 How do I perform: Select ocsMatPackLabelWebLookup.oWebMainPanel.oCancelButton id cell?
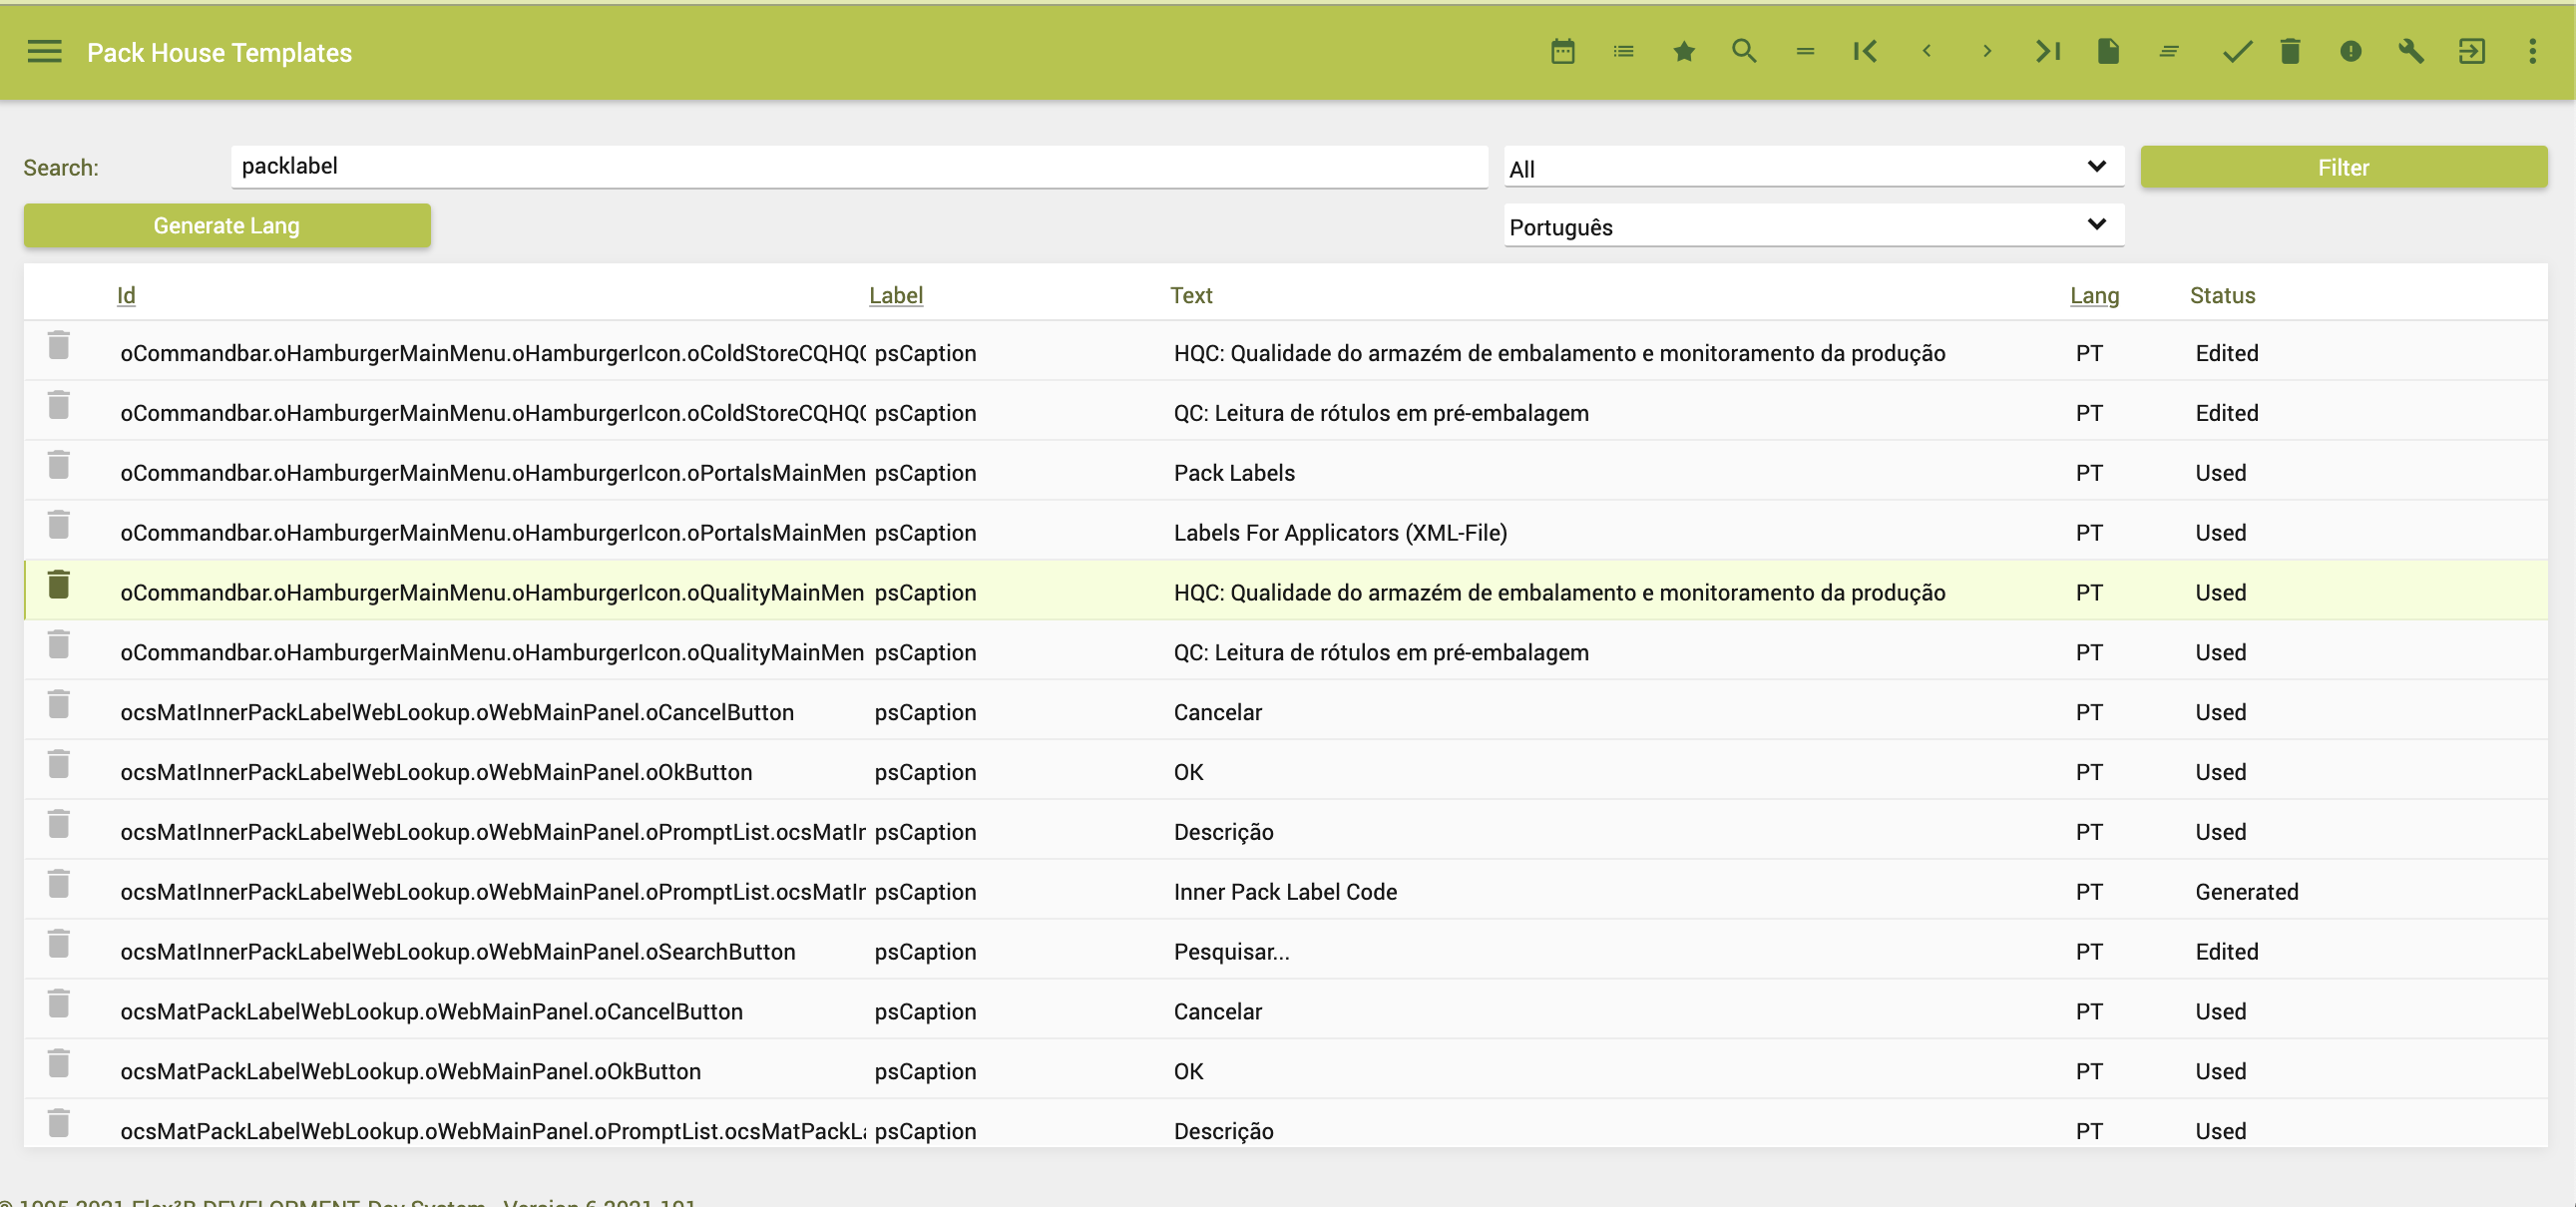tap(431, 1011)
